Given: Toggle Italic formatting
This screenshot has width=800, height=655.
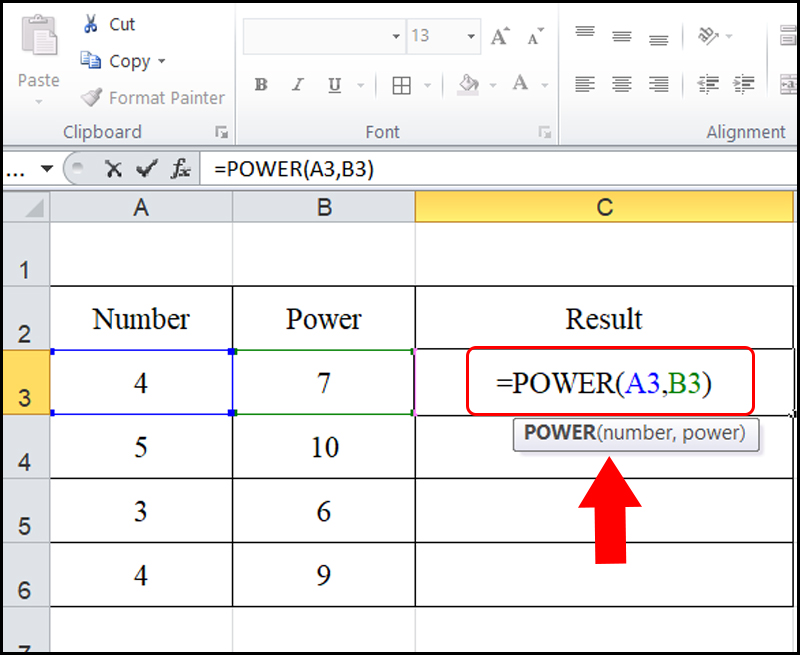Looking at the screenshot, I should (x=296, y=85).
